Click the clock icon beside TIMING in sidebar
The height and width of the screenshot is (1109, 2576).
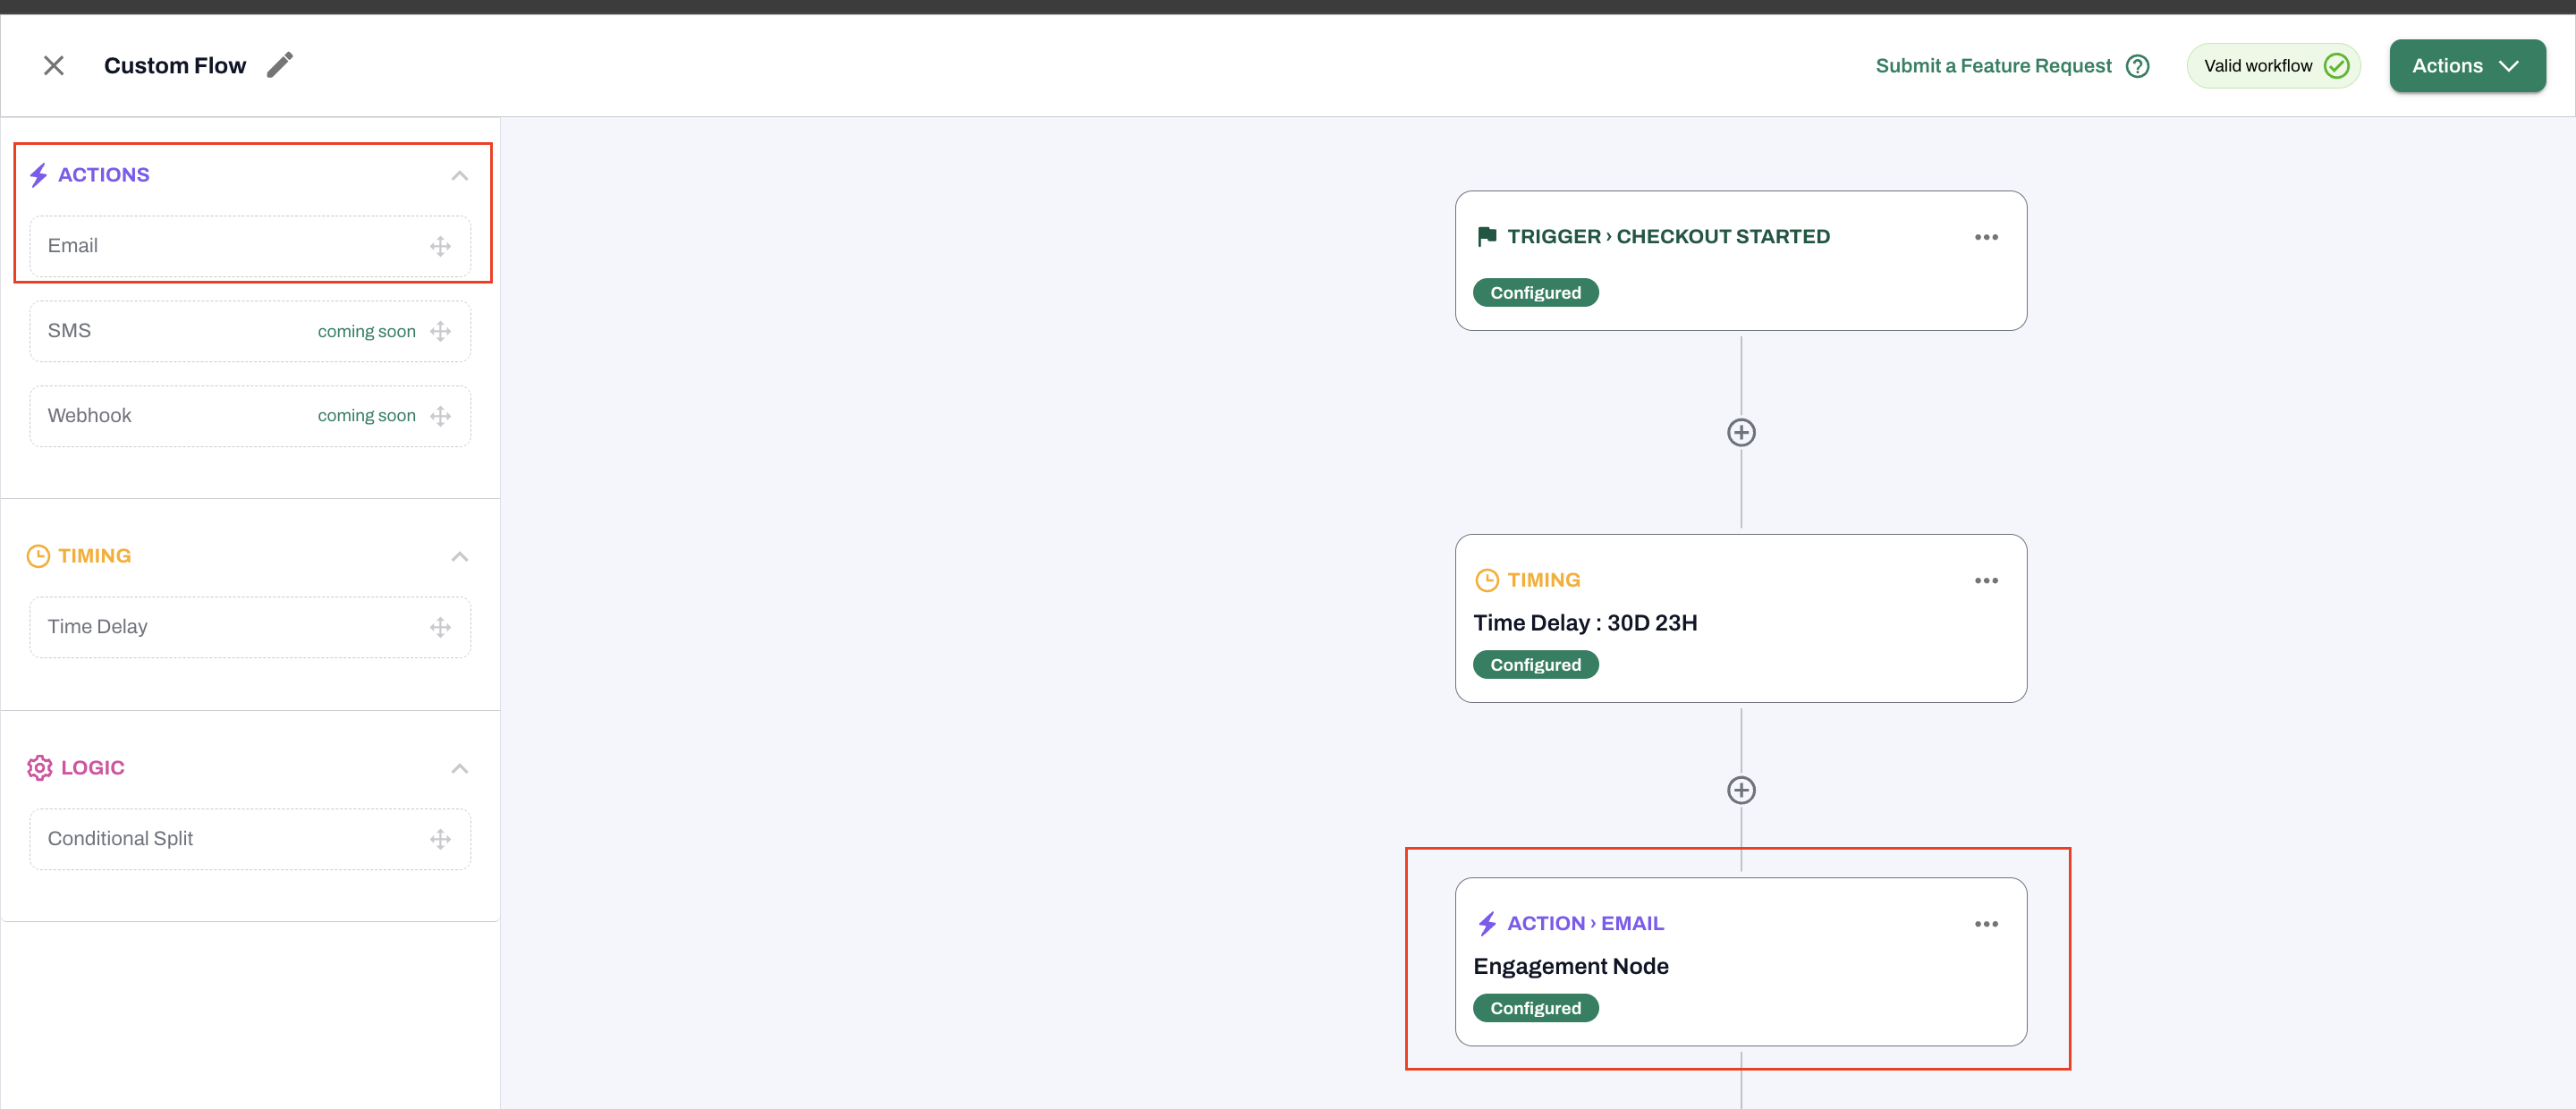click(x=38, y=556)
